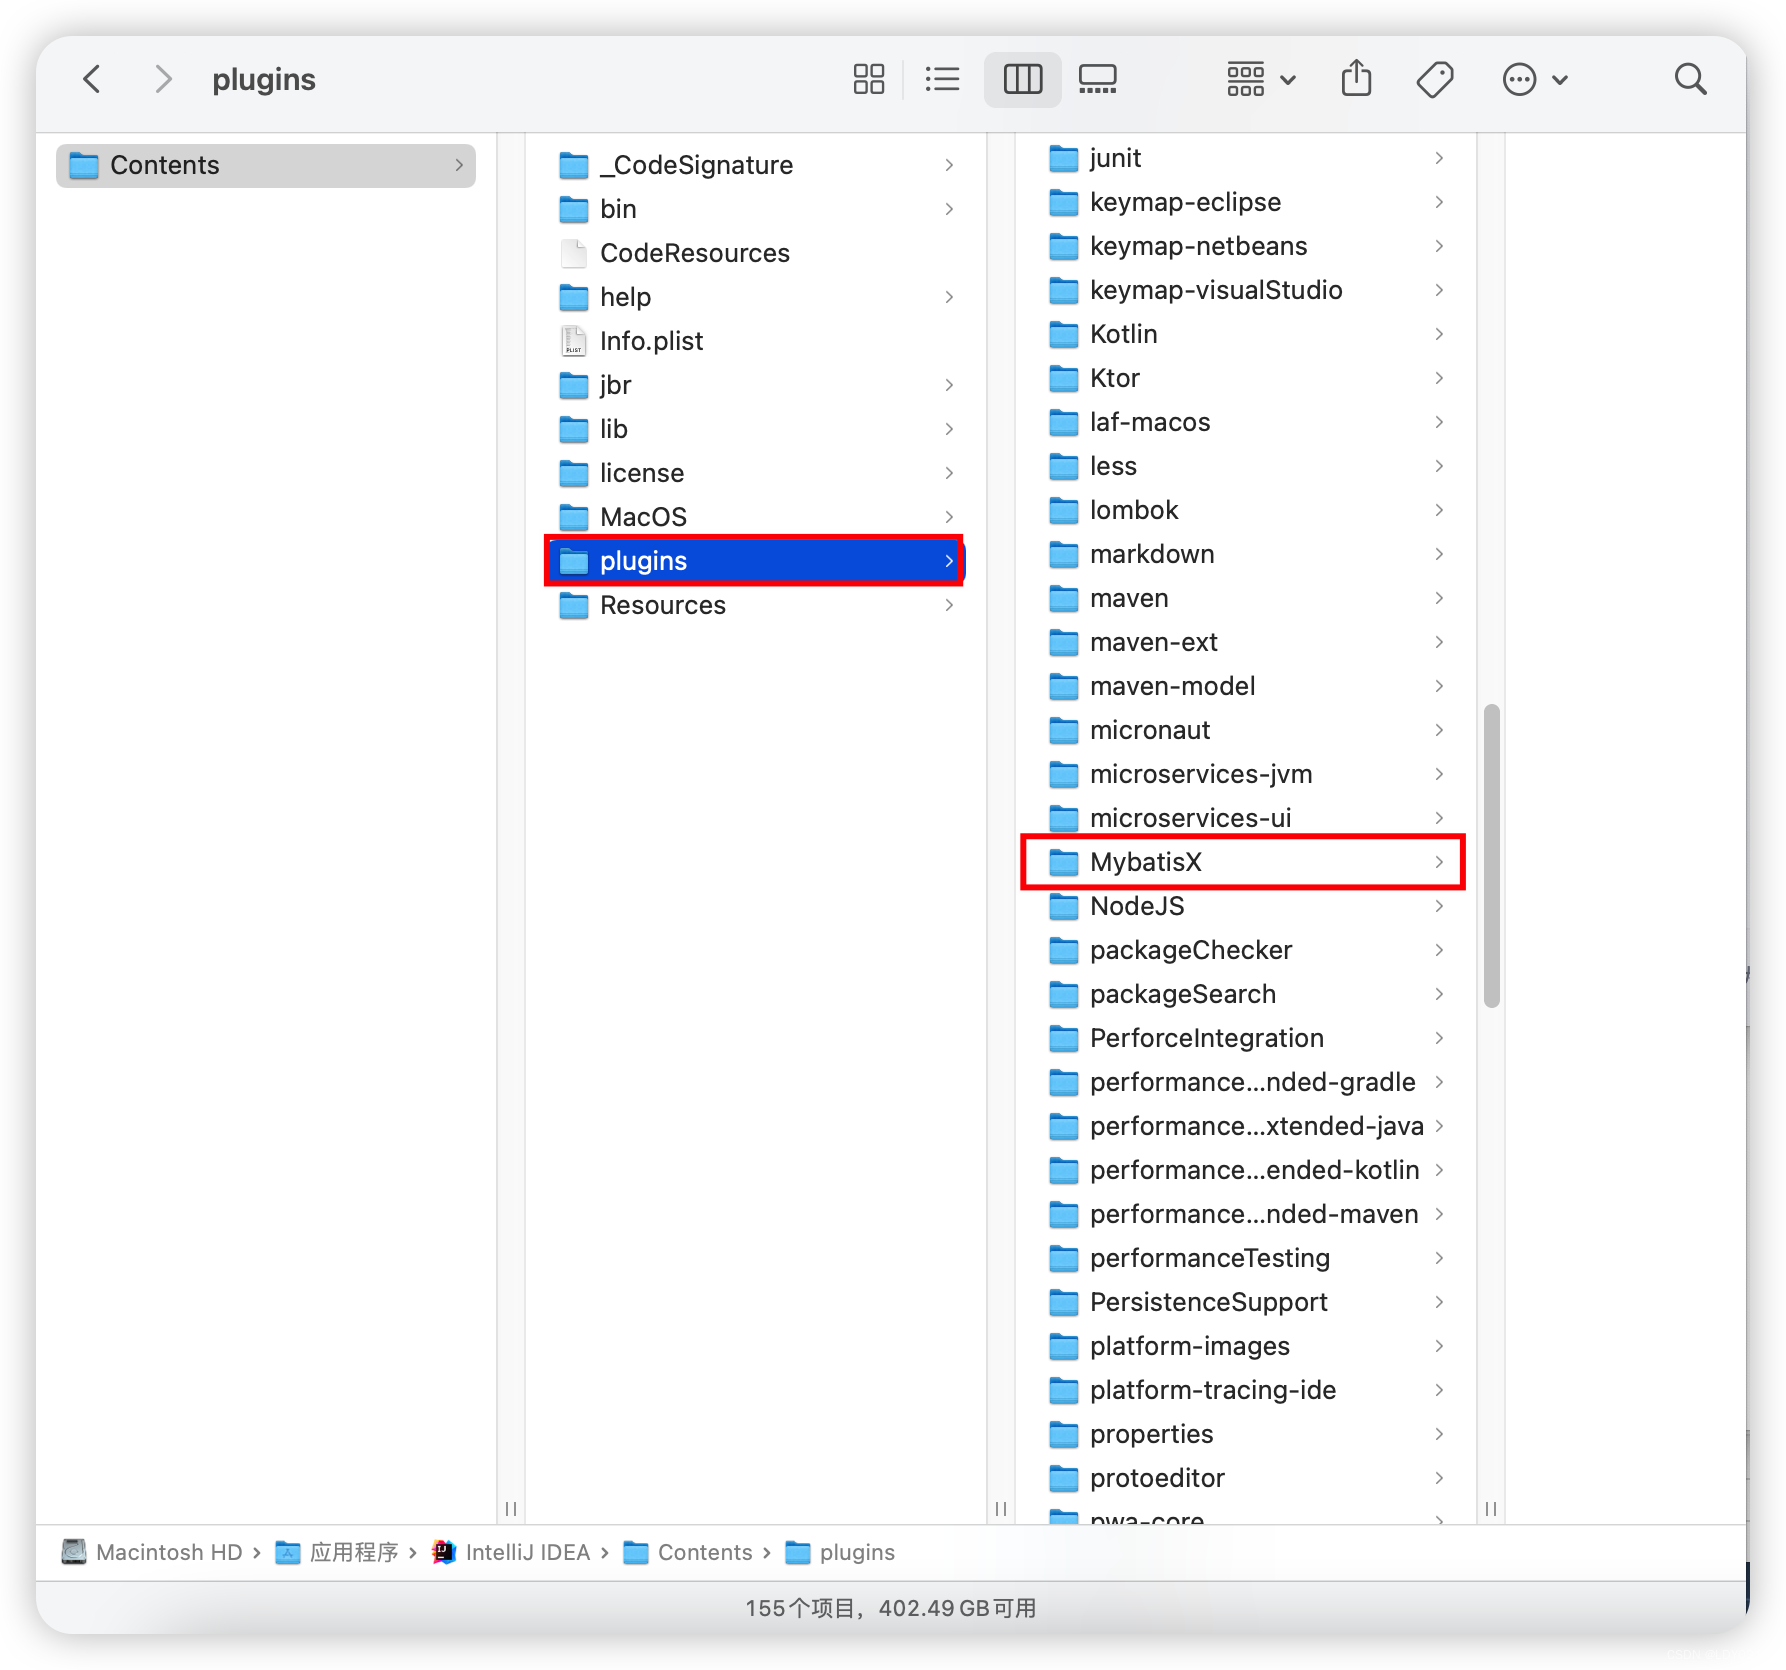Open the less folder

point(1246,466)
